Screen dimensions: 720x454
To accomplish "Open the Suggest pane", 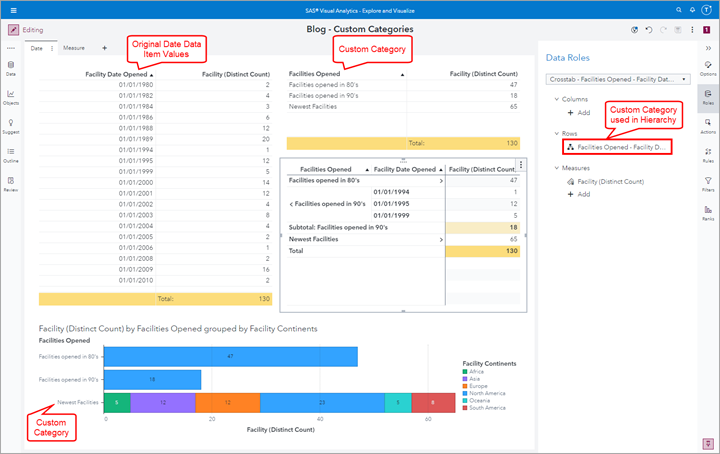I will tap(11, 126).
